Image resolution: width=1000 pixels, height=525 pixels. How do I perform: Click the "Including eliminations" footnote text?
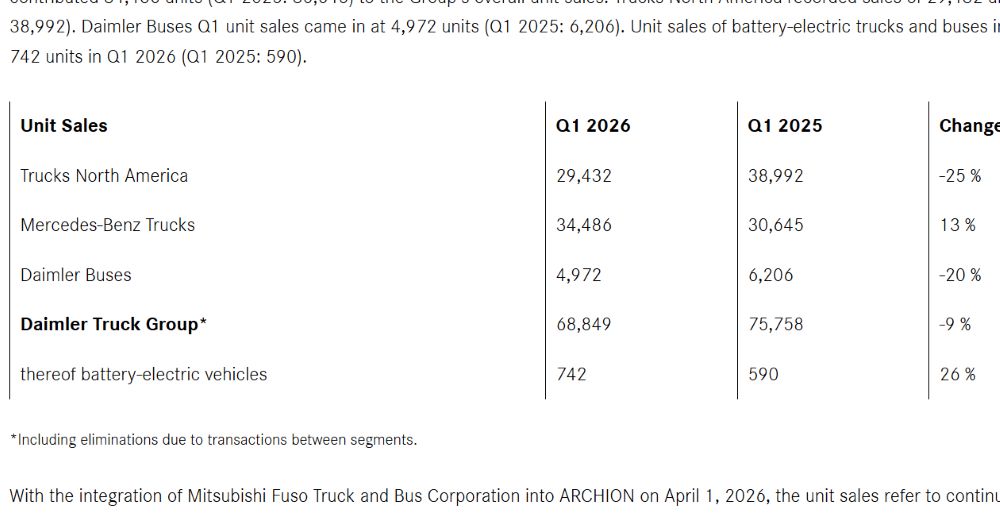213,439
